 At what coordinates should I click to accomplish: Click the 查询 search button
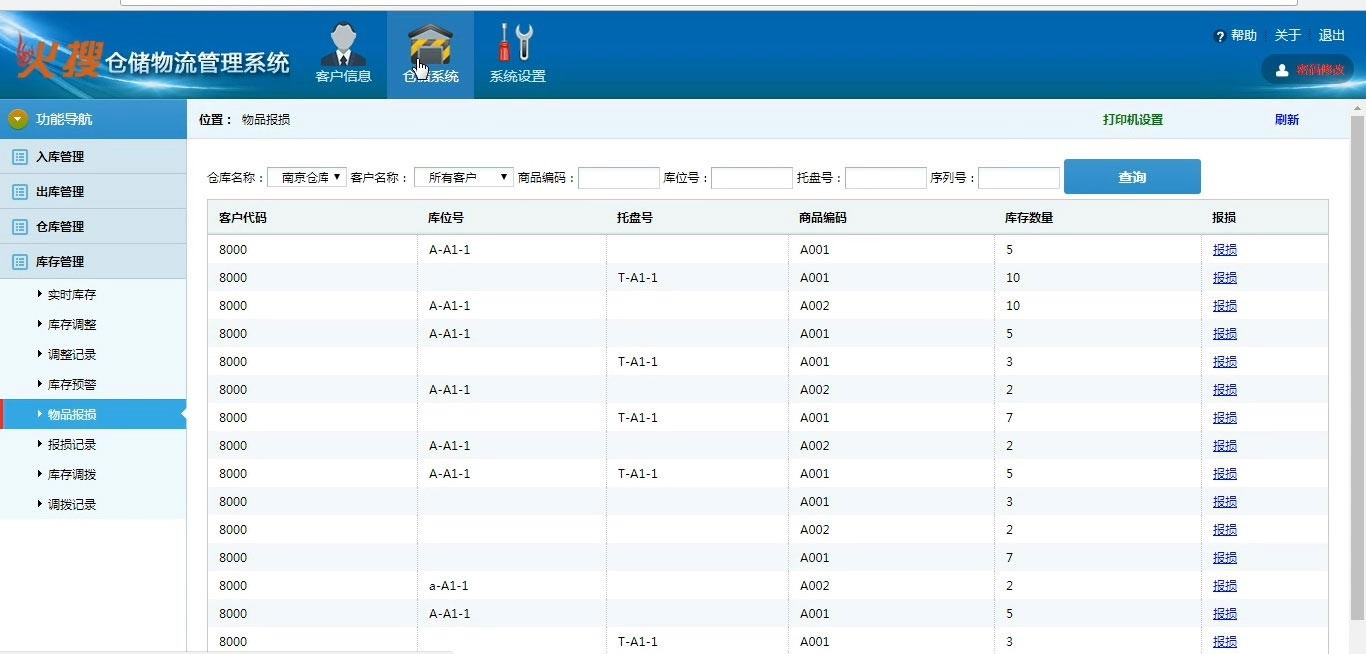(1132, 177)
